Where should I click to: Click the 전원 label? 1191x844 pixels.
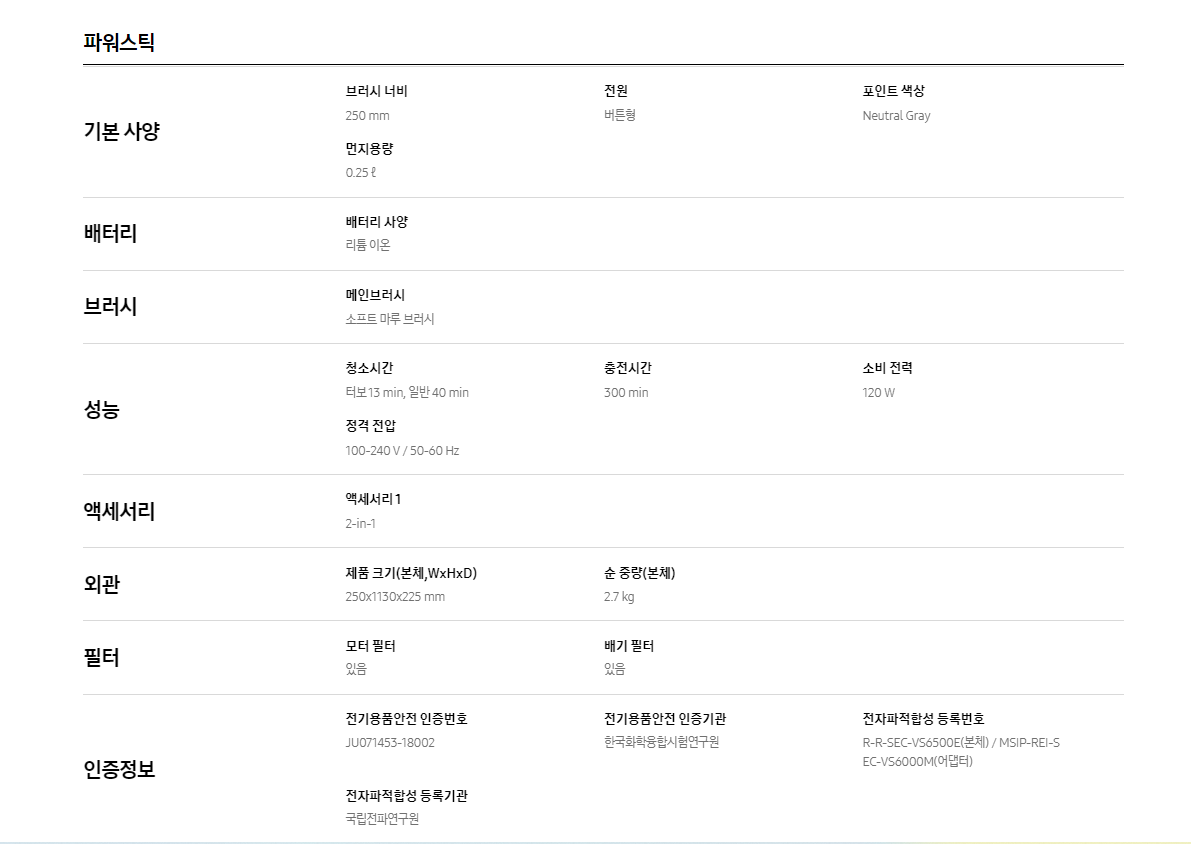pos(616,91)
